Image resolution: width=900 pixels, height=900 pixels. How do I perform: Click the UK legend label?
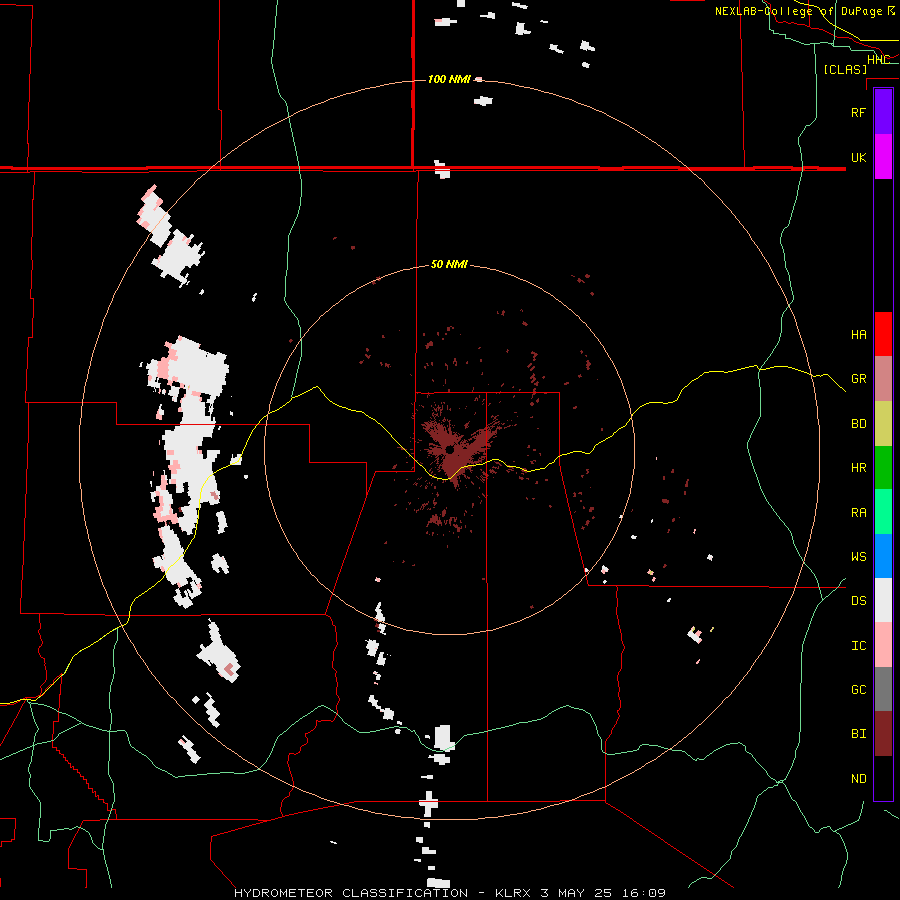click(858, 157)
